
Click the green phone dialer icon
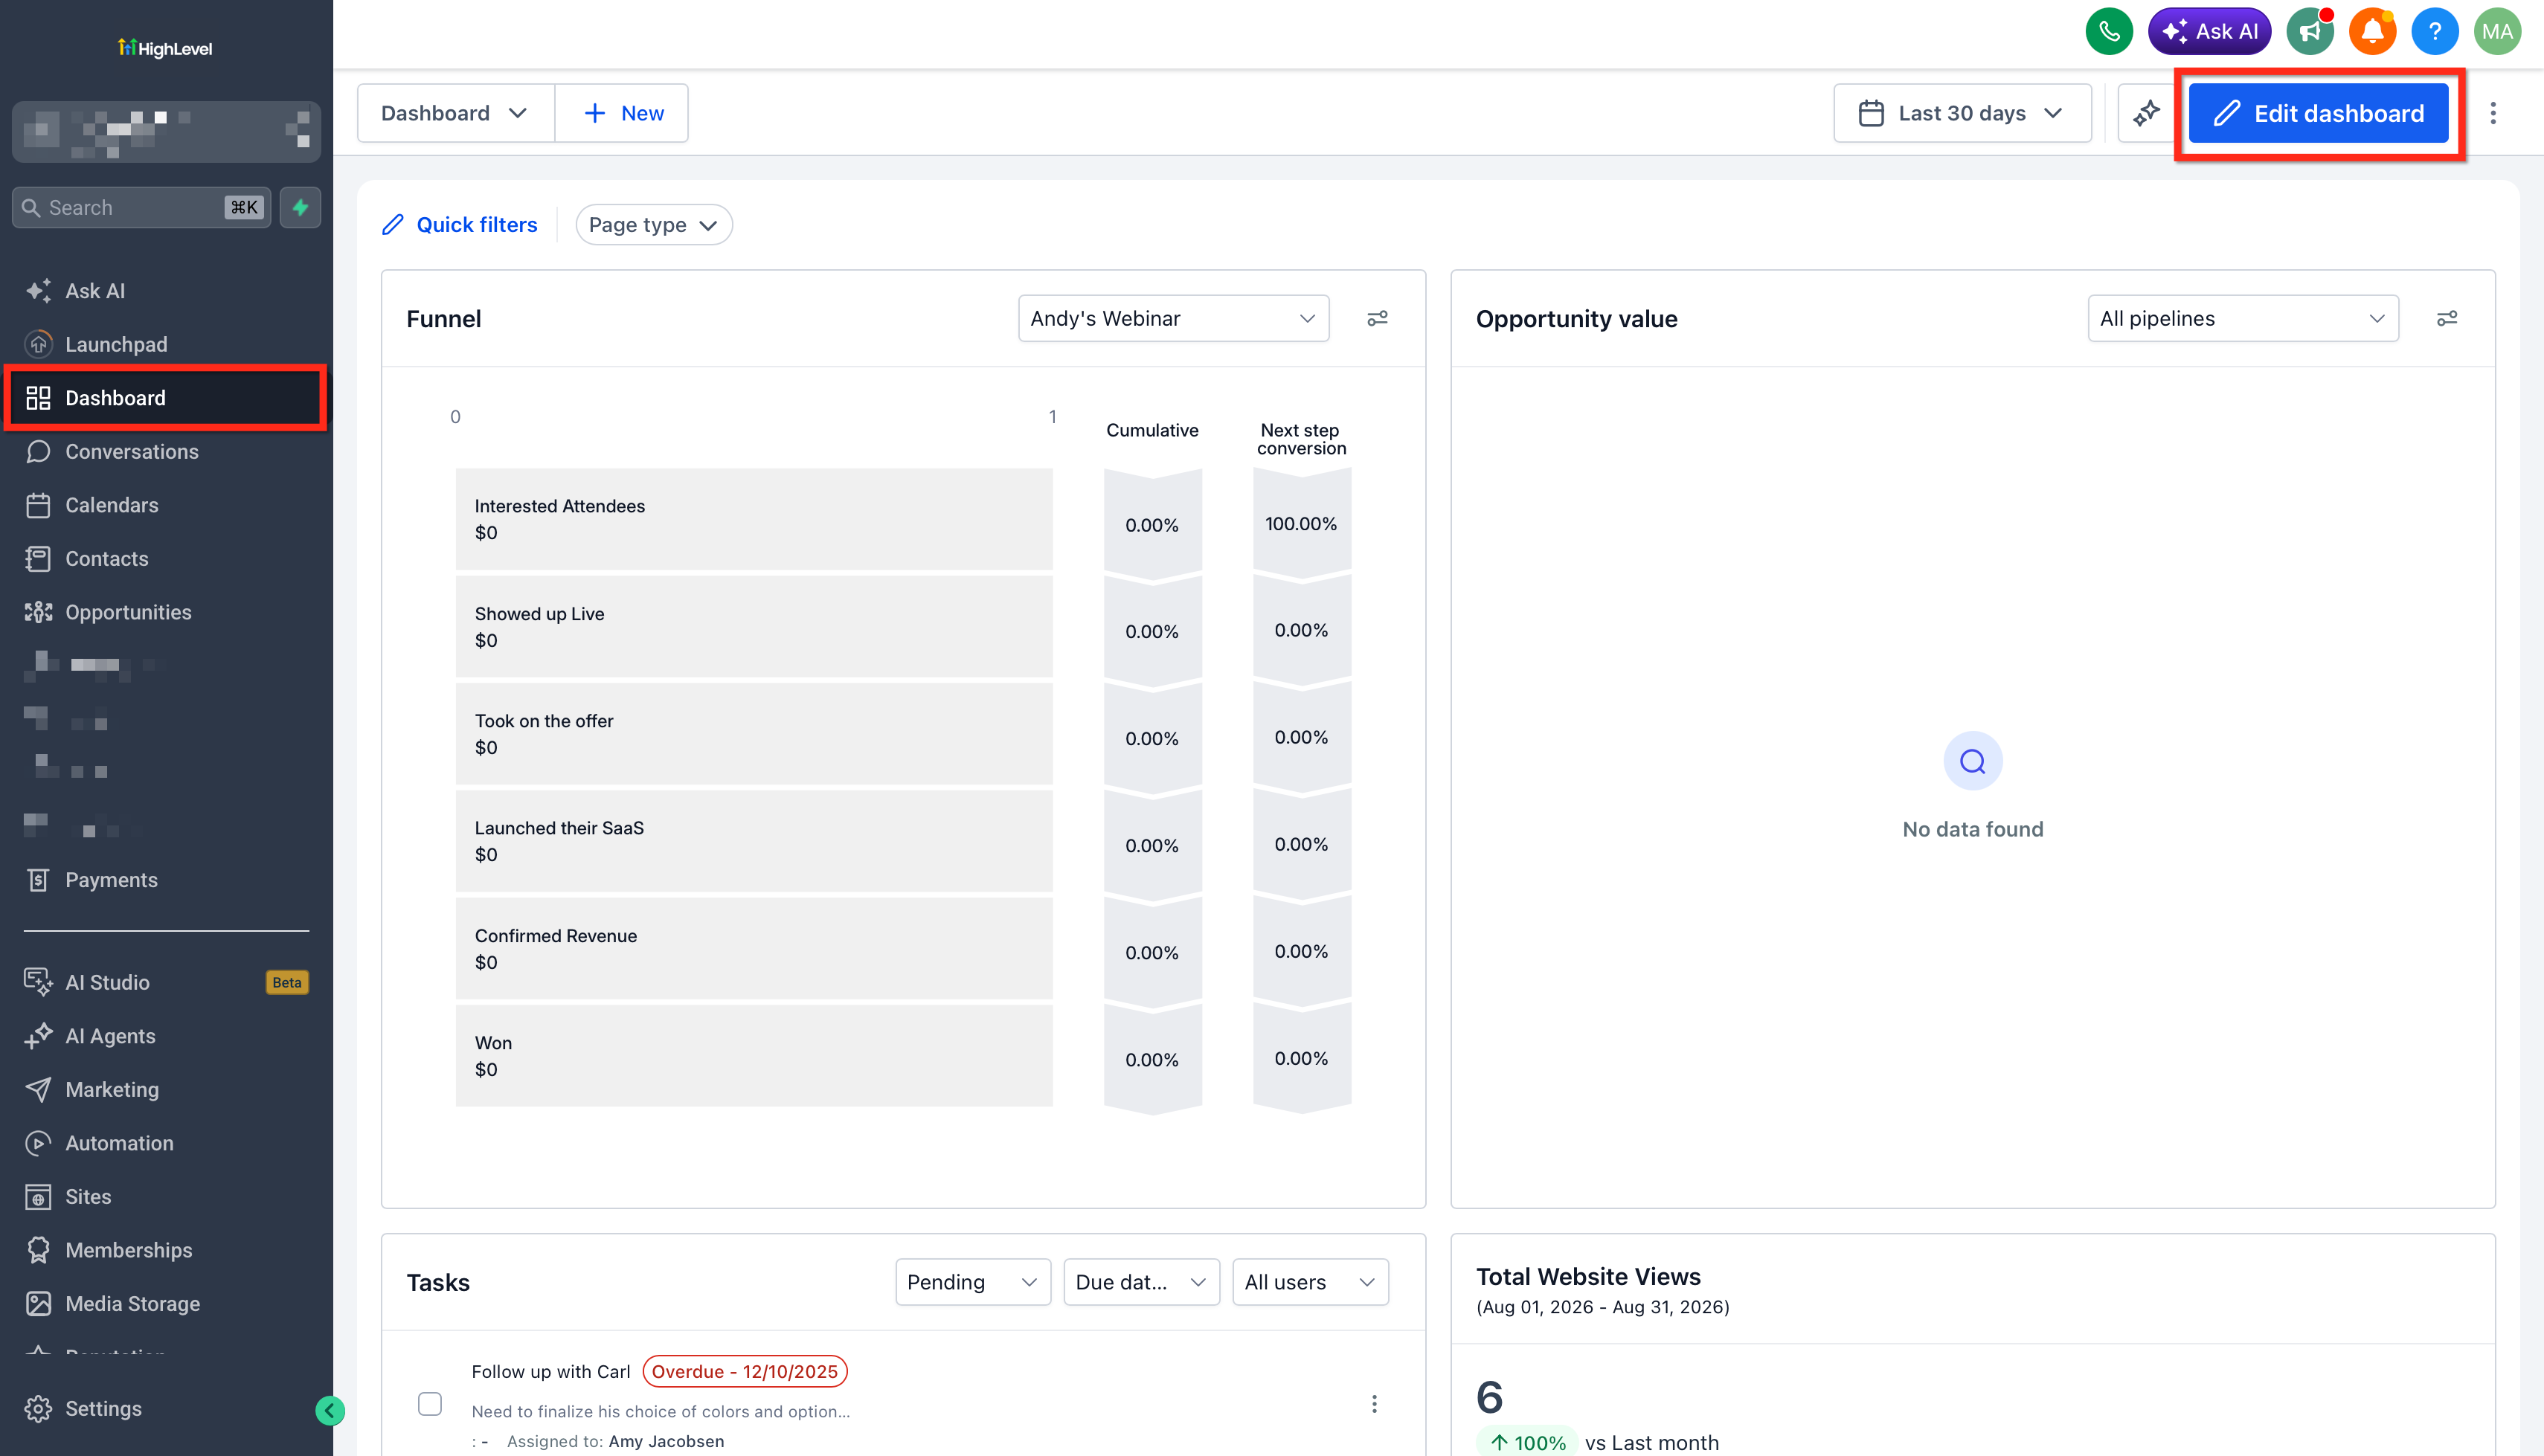[2109, 32]
